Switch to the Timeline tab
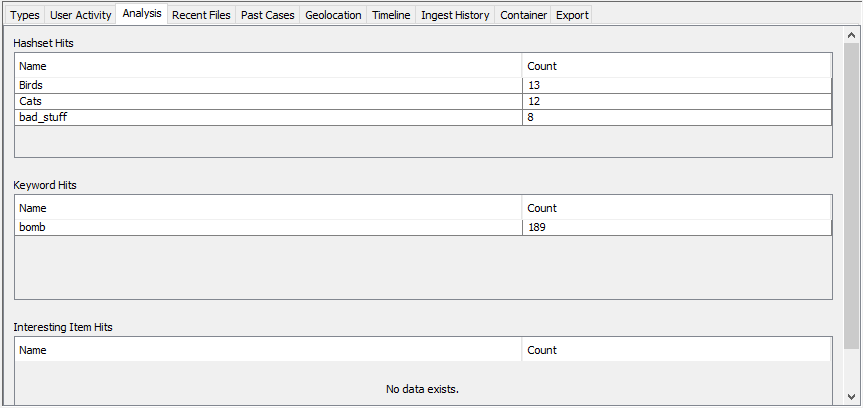 tap(391, 15)
